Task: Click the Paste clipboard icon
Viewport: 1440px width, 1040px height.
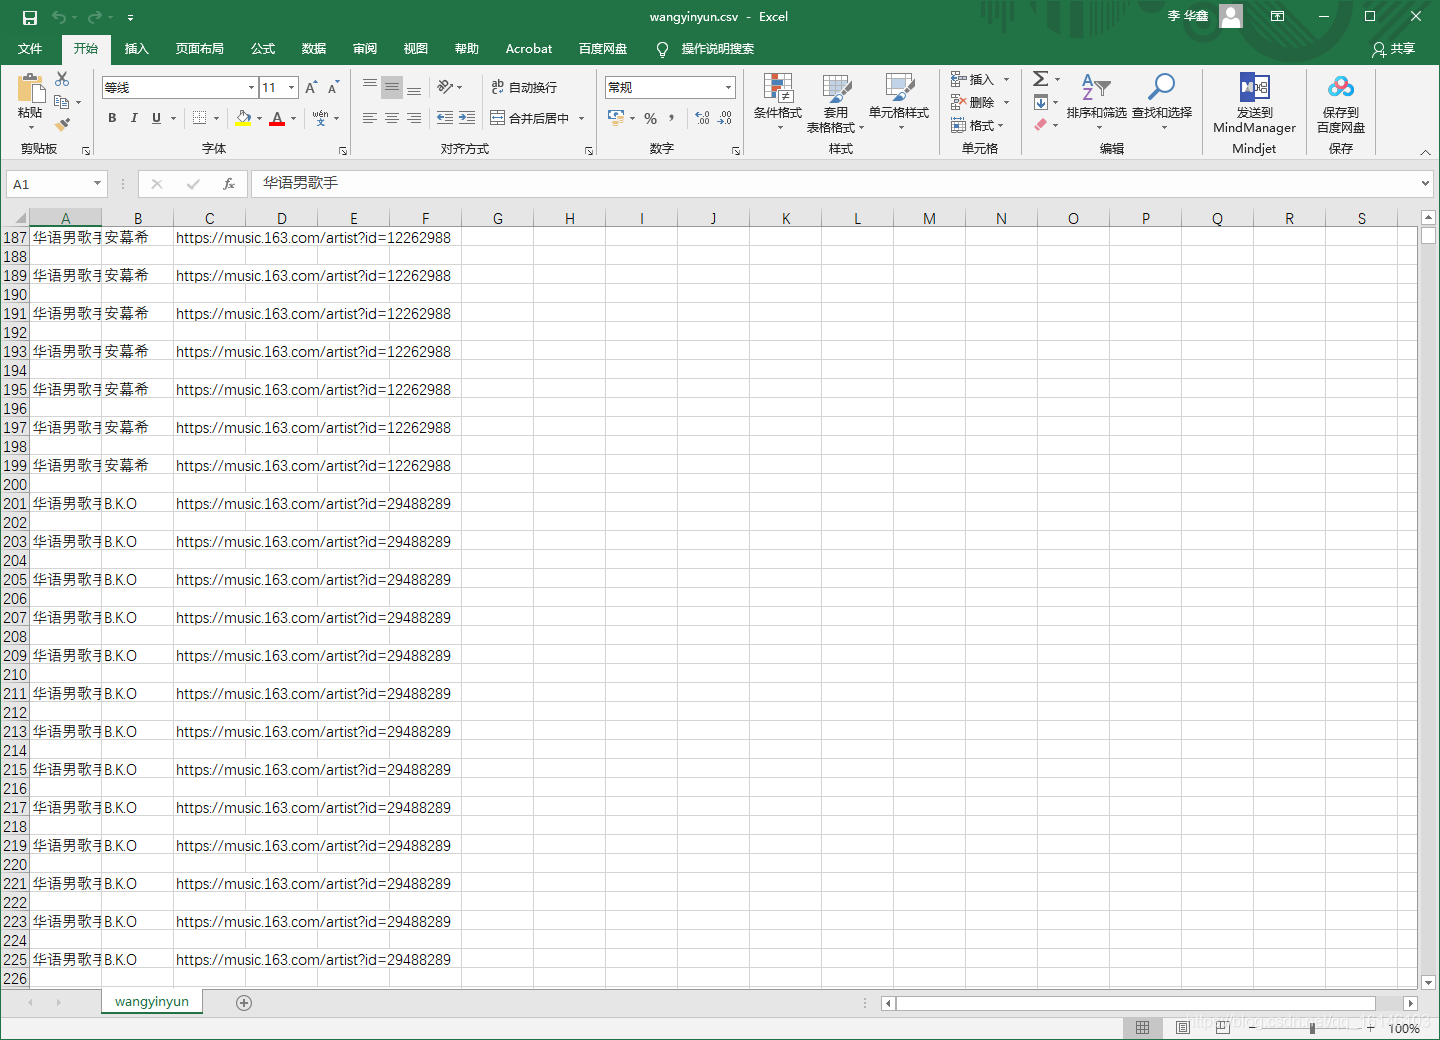Action: pyautogui.click(x=31, y=89)
